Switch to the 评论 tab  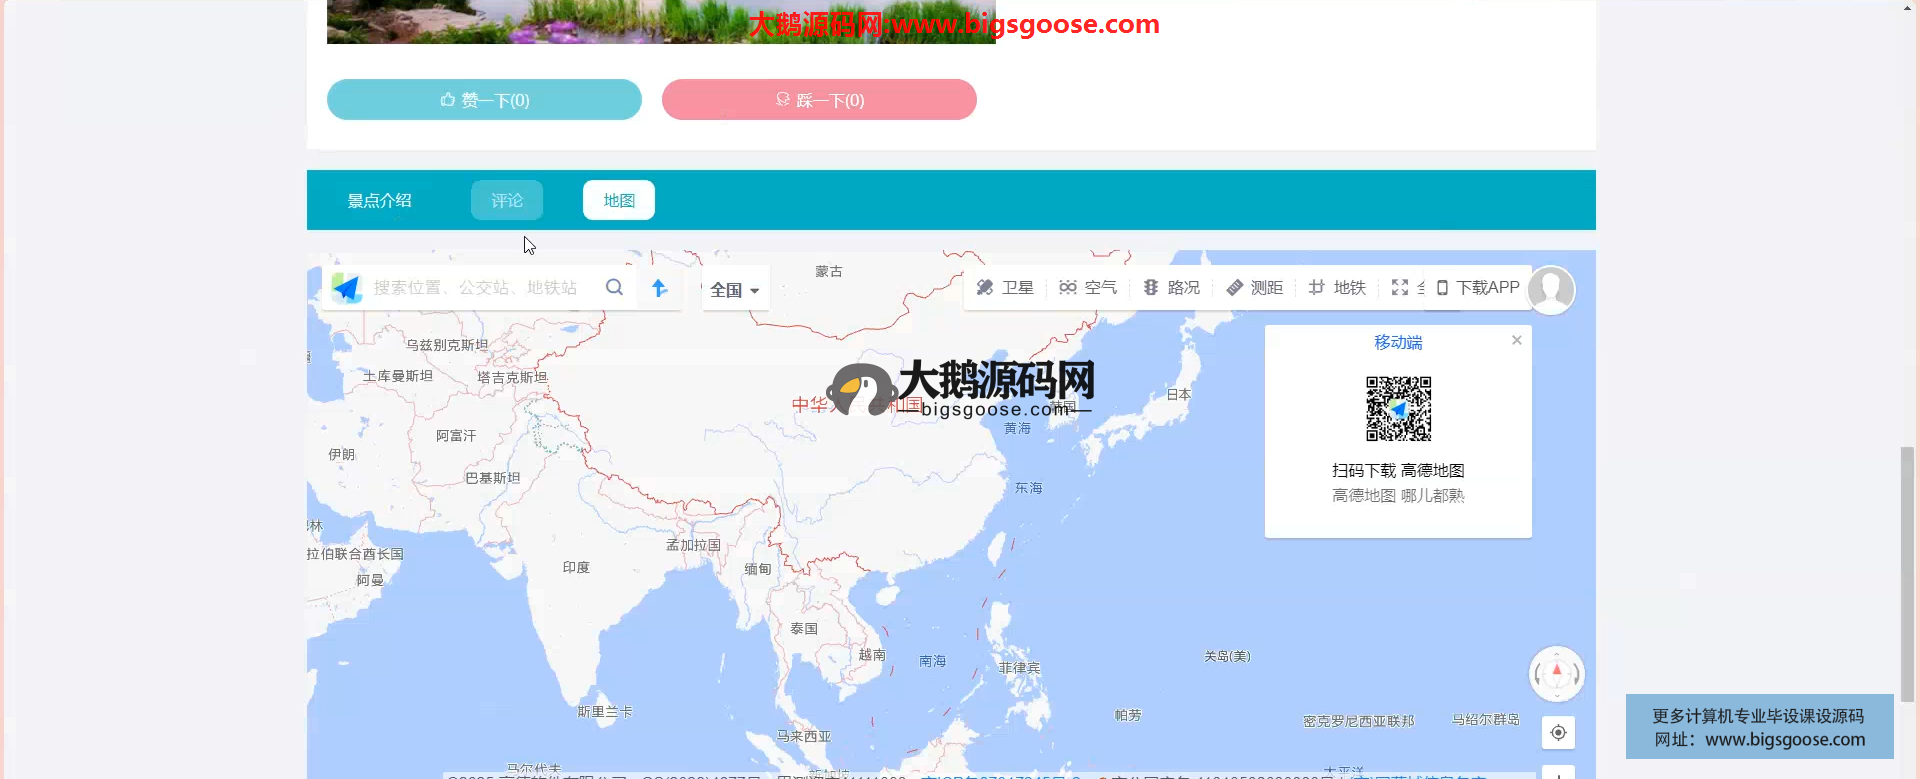click(507, 200)
